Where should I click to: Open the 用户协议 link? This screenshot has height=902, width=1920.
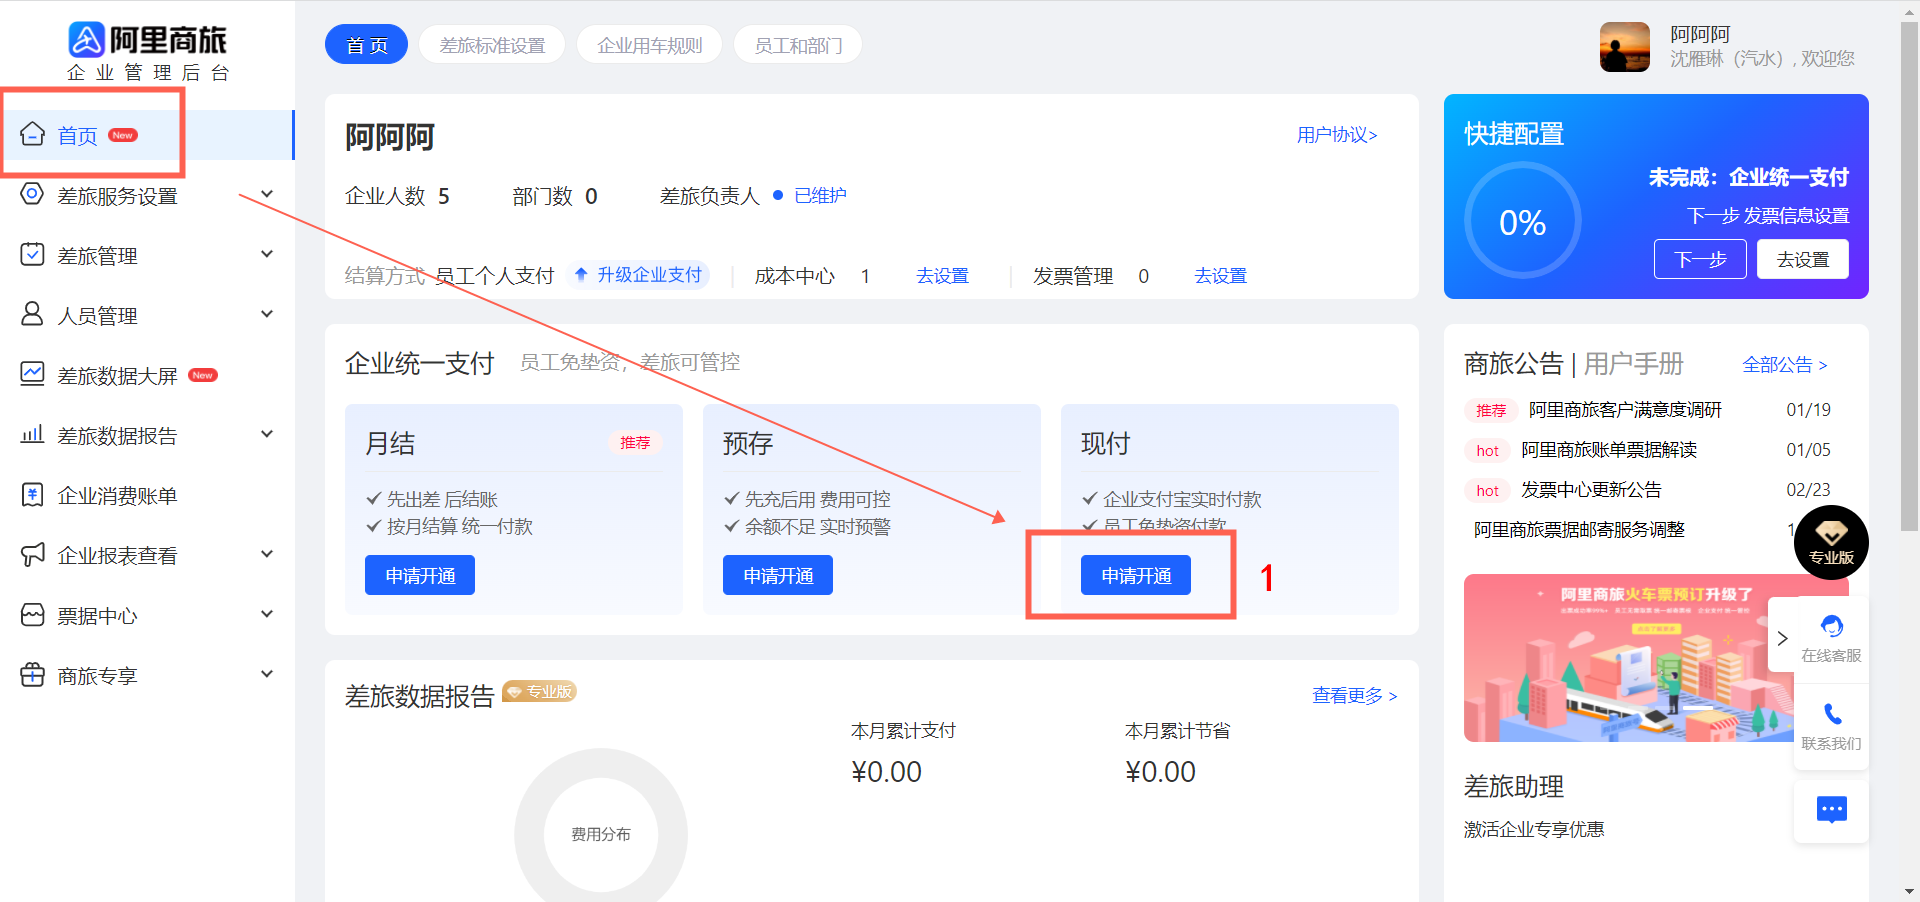(1337, 135)
